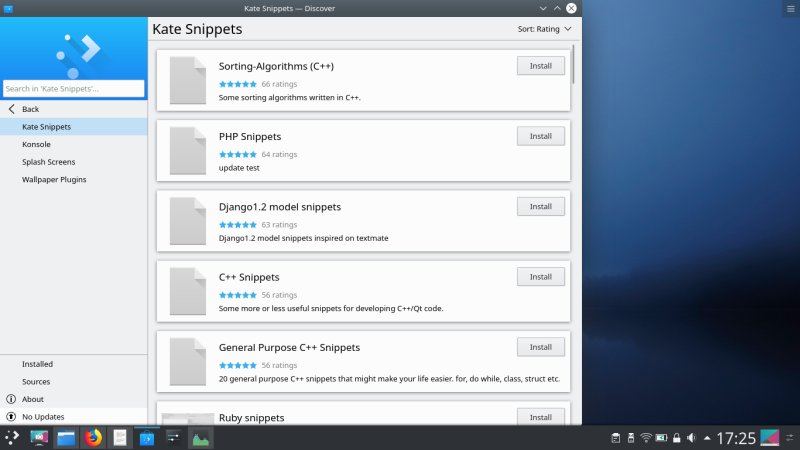Image resolution: width=800 pixels, height=450 pixels.
Task: Open the desktop hamburger menu top-right
Action: coord(791,9)
